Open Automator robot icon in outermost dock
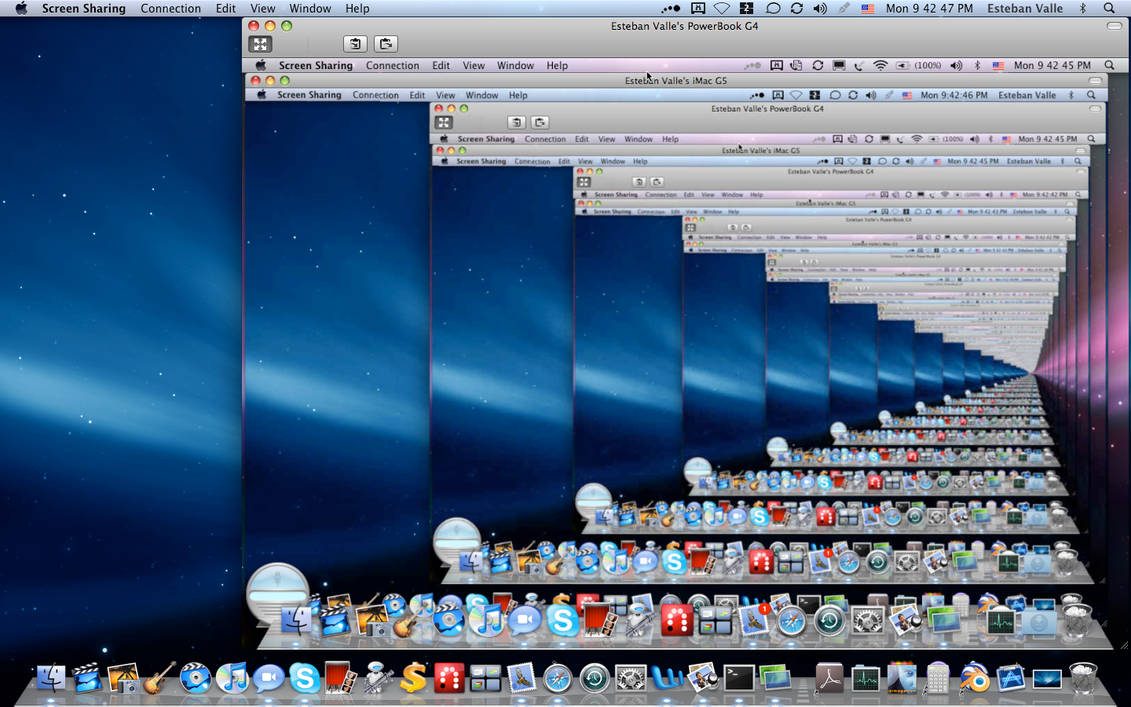Screen dimensions: 1131x707 point(377,678)
